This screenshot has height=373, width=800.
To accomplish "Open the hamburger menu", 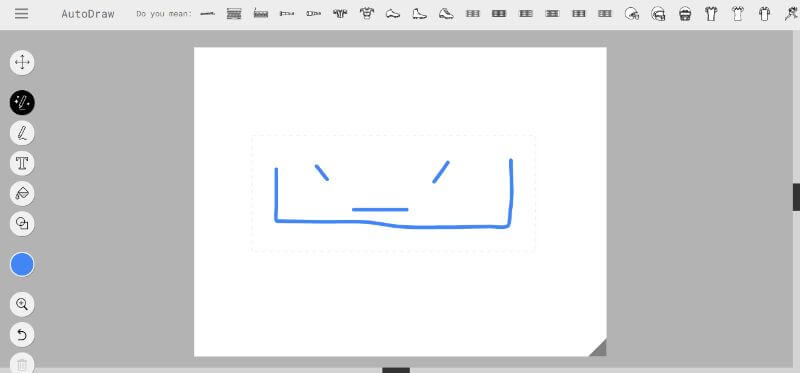I will pyautogui.click(x=21, y=14).
